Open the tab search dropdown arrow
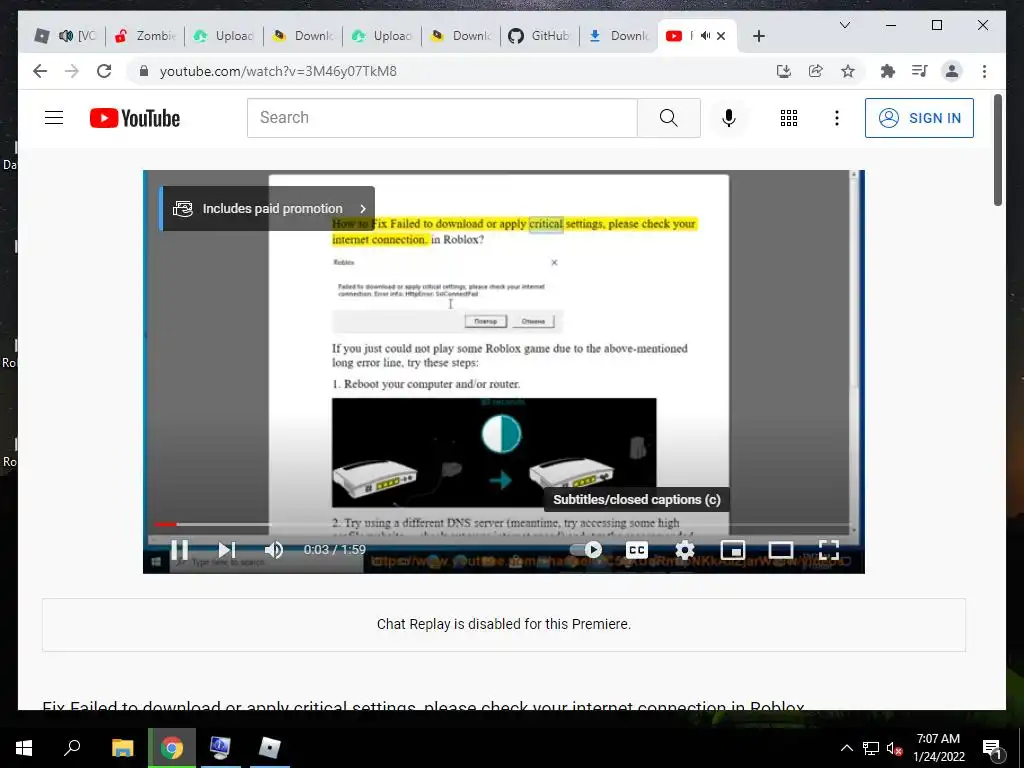The height and width of the screenshot is (768, 1024). [x=844, y=25]
